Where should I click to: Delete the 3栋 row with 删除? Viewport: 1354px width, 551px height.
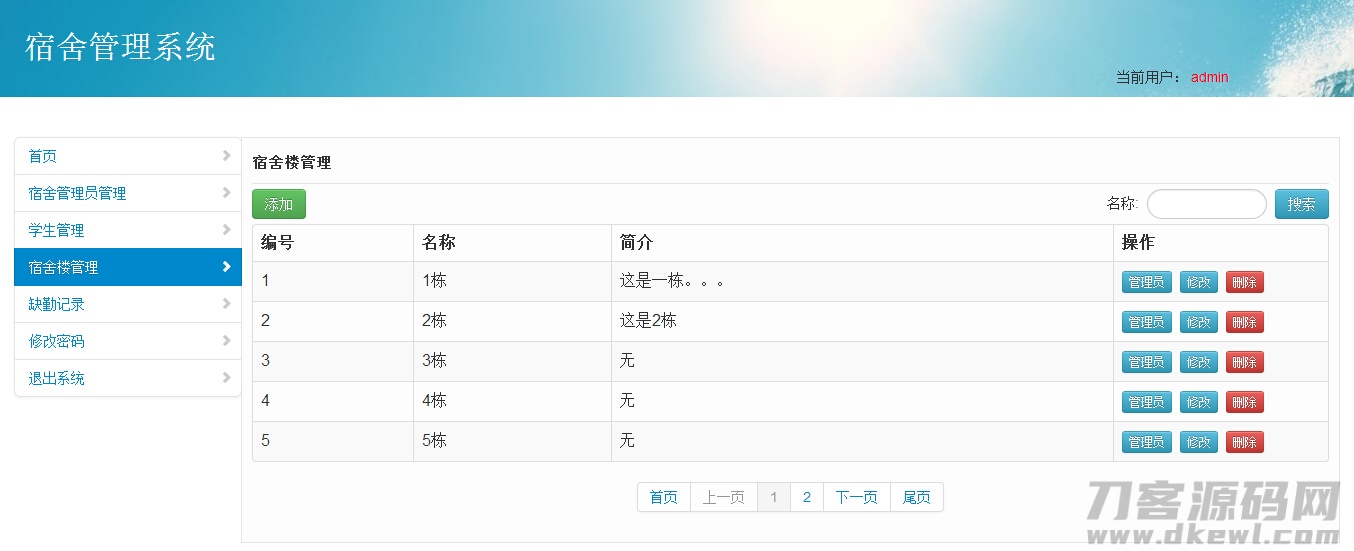(1244, 362)
